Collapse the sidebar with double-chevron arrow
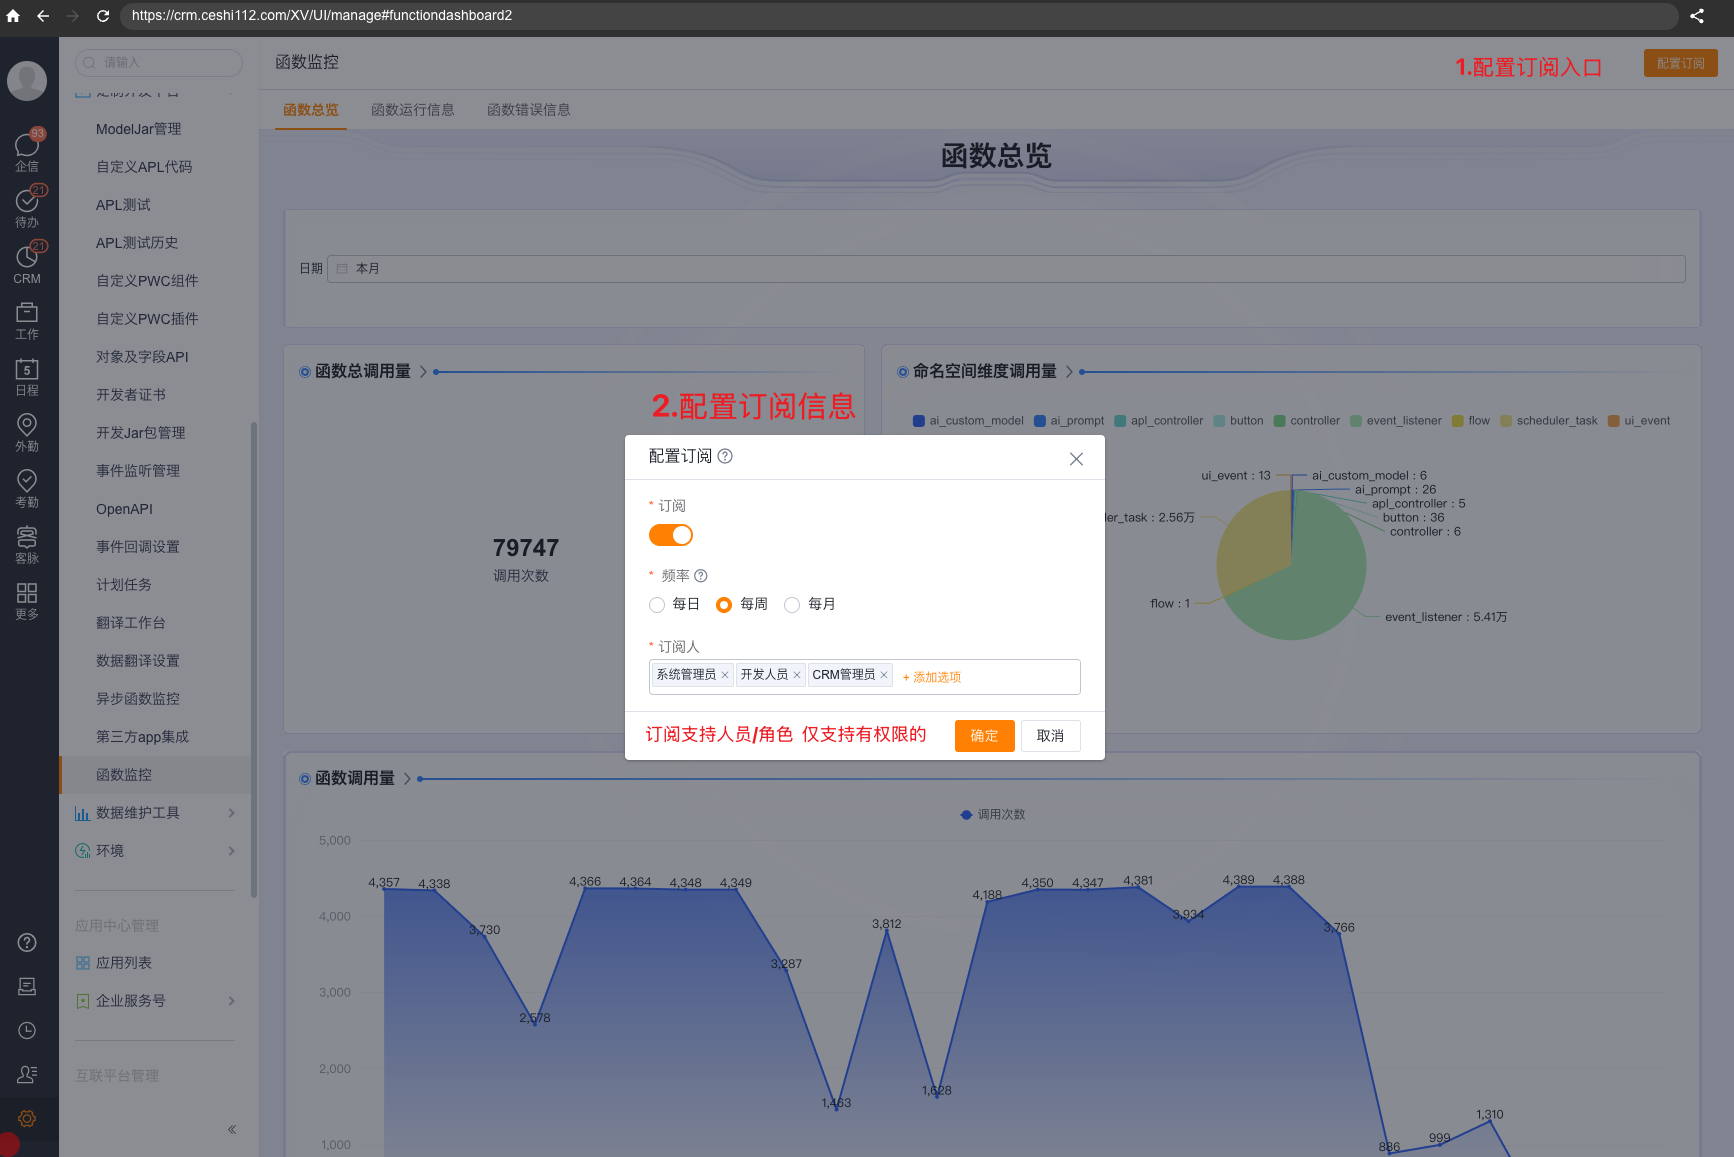 tap(232, 1129)
